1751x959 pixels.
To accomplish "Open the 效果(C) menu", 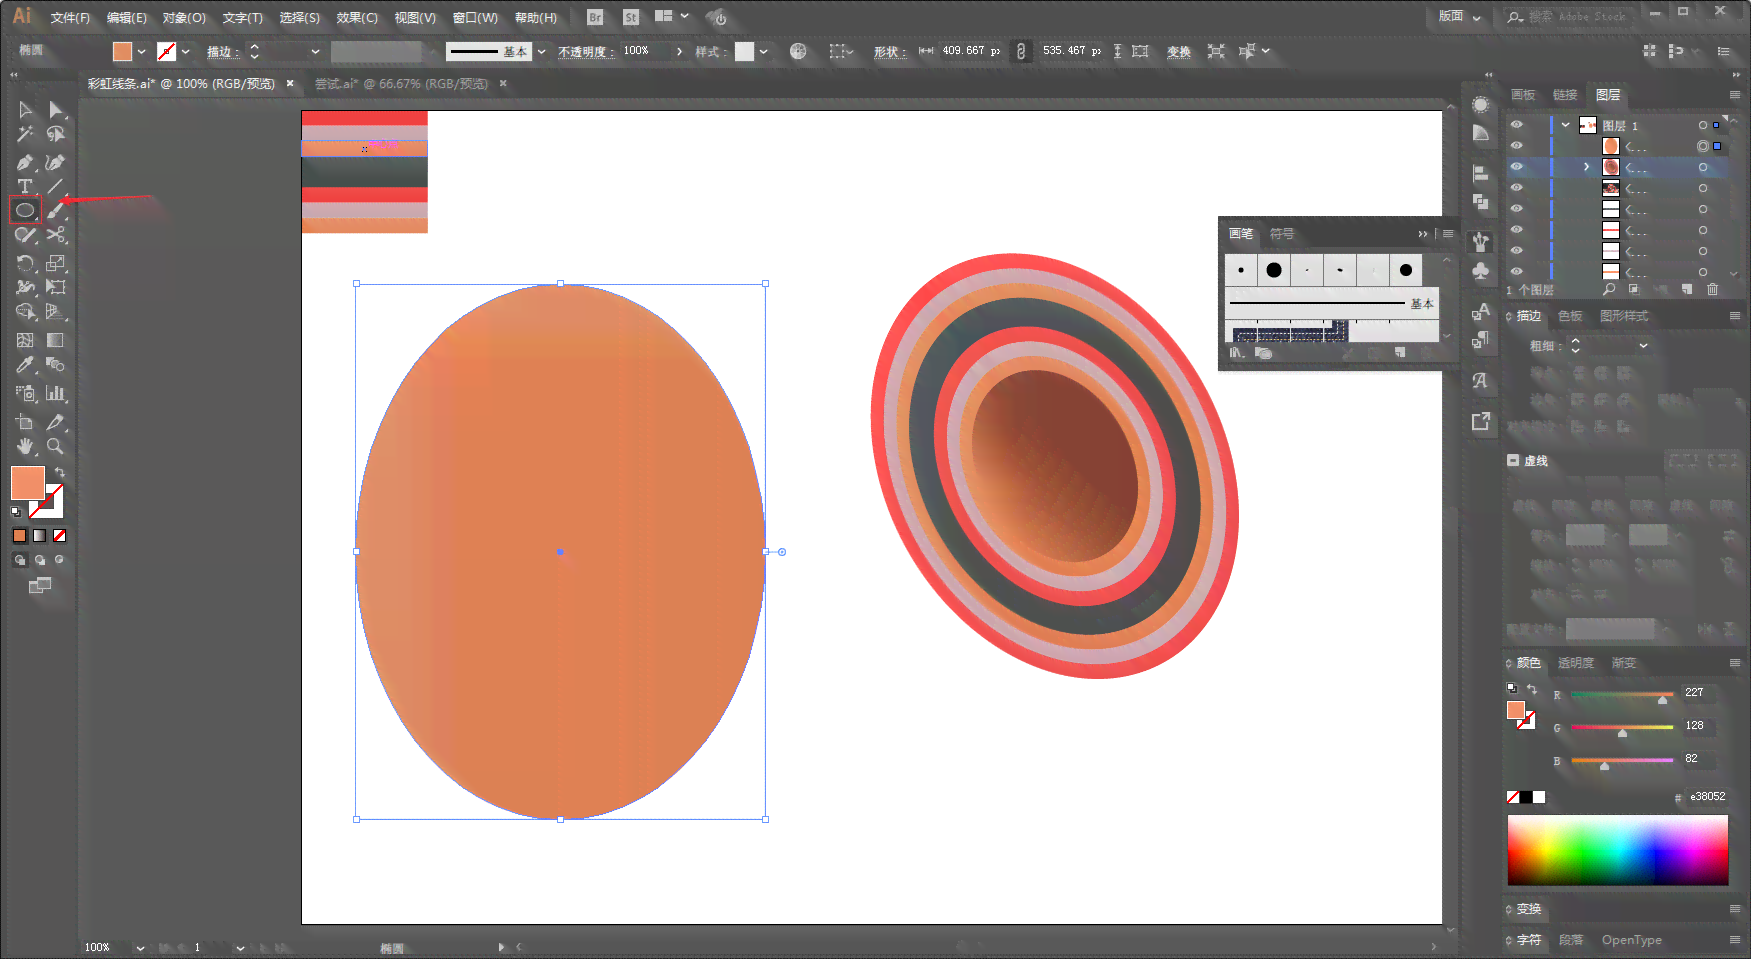I will point(357,18).
